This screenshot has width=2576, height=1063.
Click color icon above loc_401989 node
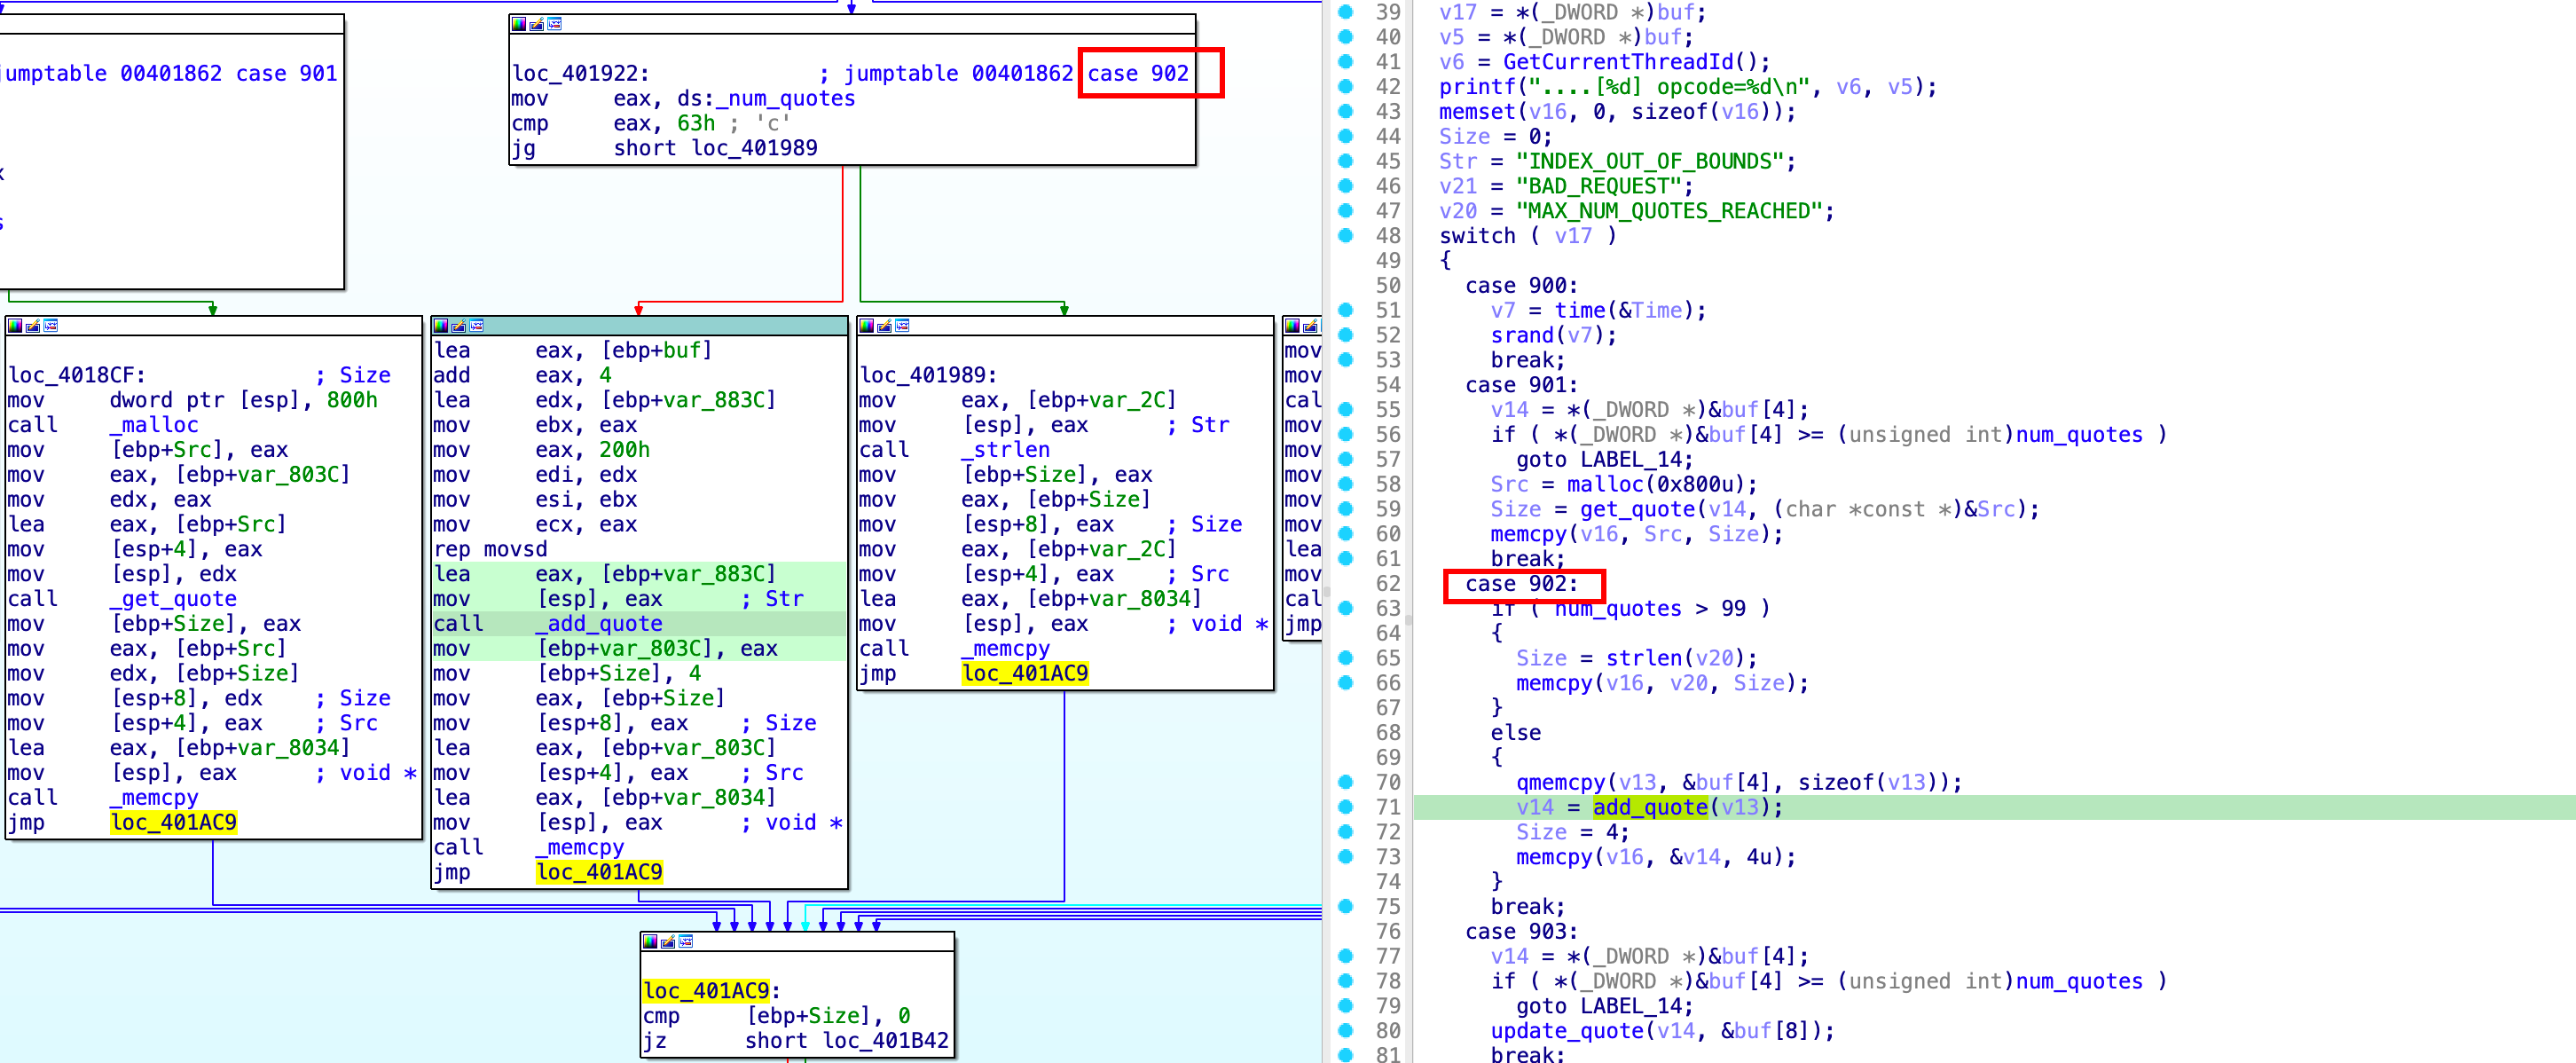[867, 326]
